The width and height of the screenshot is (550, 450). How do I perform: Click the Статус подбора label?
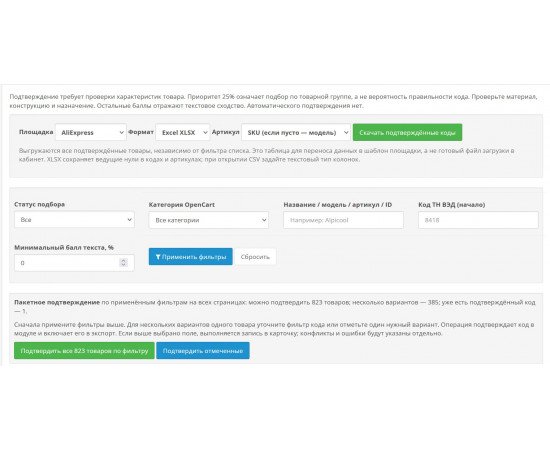[x=39, y=204]
